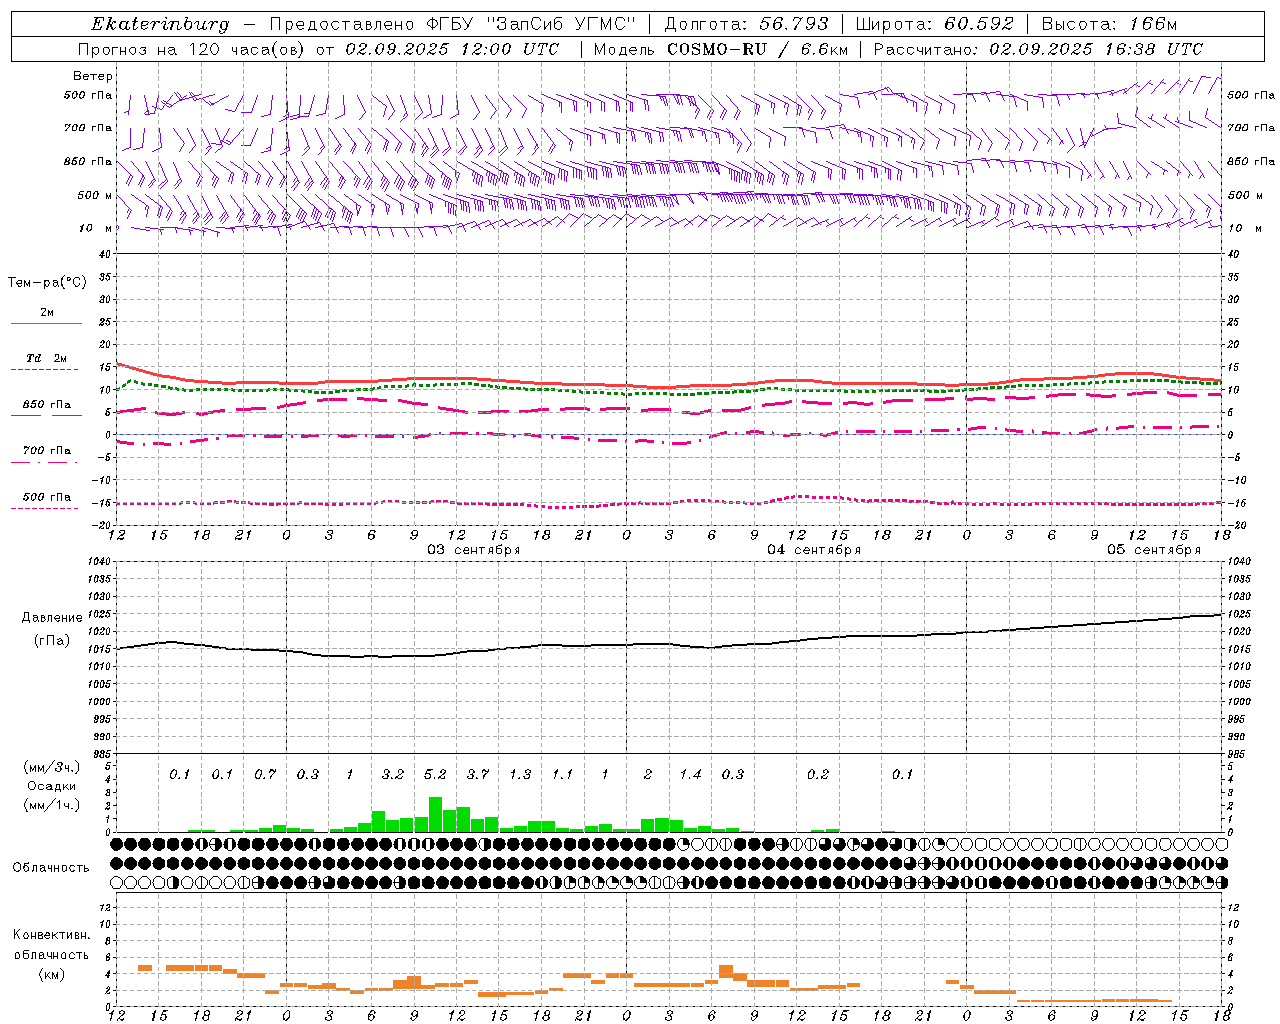Click the '3.7' three-hour precipitation value
The width and height of the screenshot is (1280, 1024).
[478, 775]
